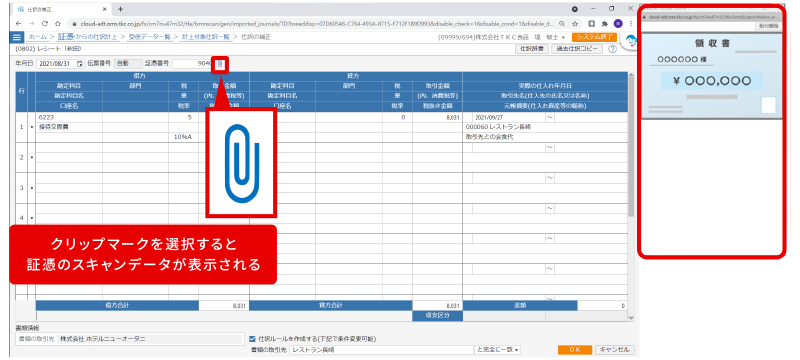Bookmark this page with star icon
This screenshot has width=800, height=360.
point(575,23)
